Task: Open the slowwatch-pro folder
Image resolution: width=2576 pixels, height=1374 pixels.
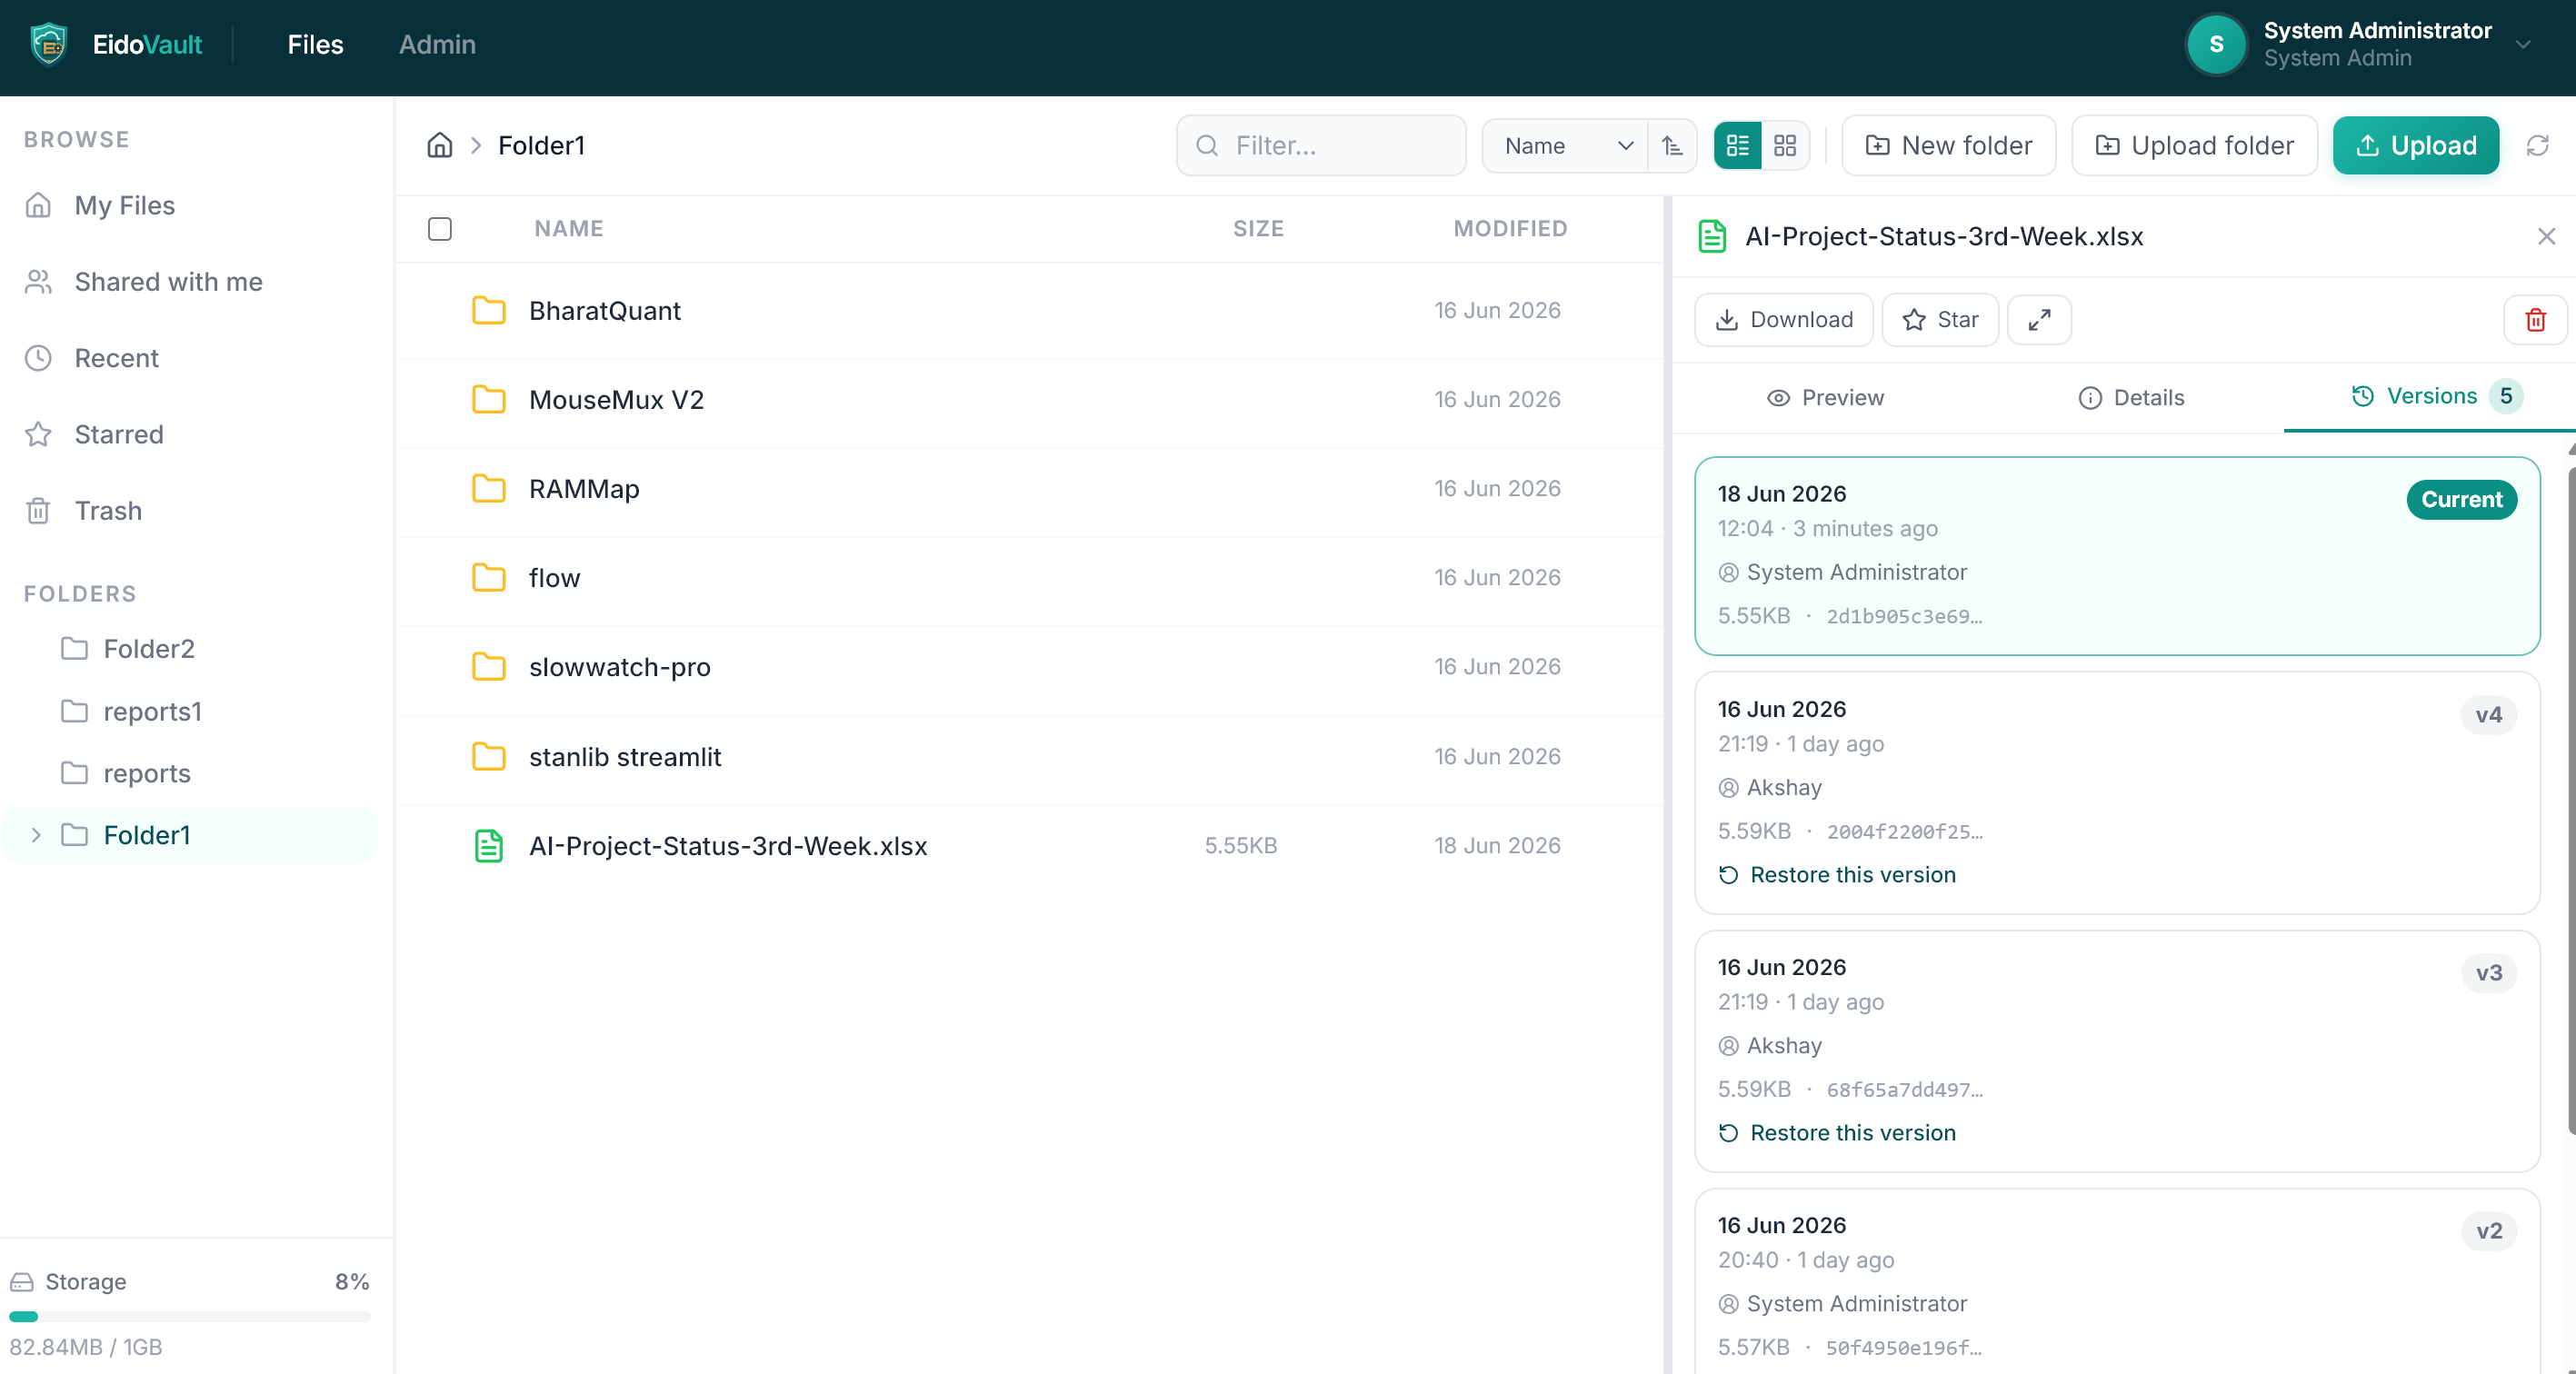Action: coord(1028,667)
